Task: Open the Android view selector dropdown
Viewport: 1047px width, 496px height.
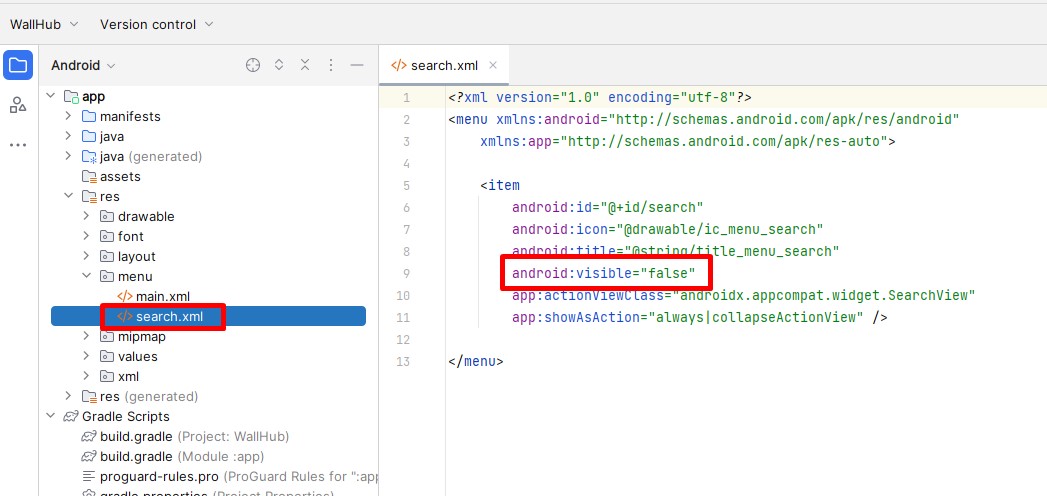Action: tap(83, 65)
